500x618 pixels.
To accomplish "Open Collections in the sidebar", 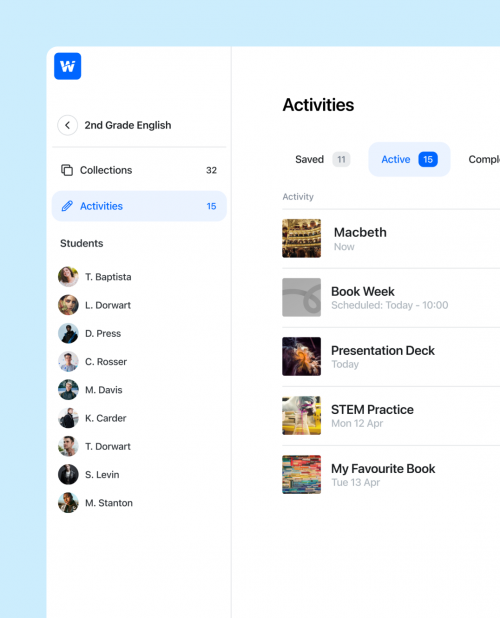I will (x=139, y=170).
